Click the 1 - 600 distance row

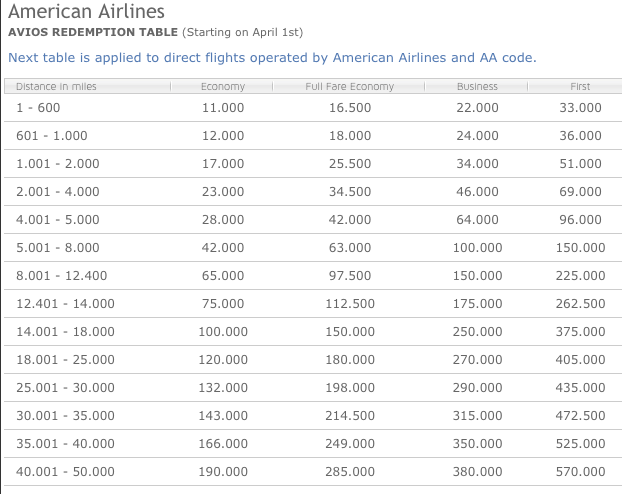39,107
